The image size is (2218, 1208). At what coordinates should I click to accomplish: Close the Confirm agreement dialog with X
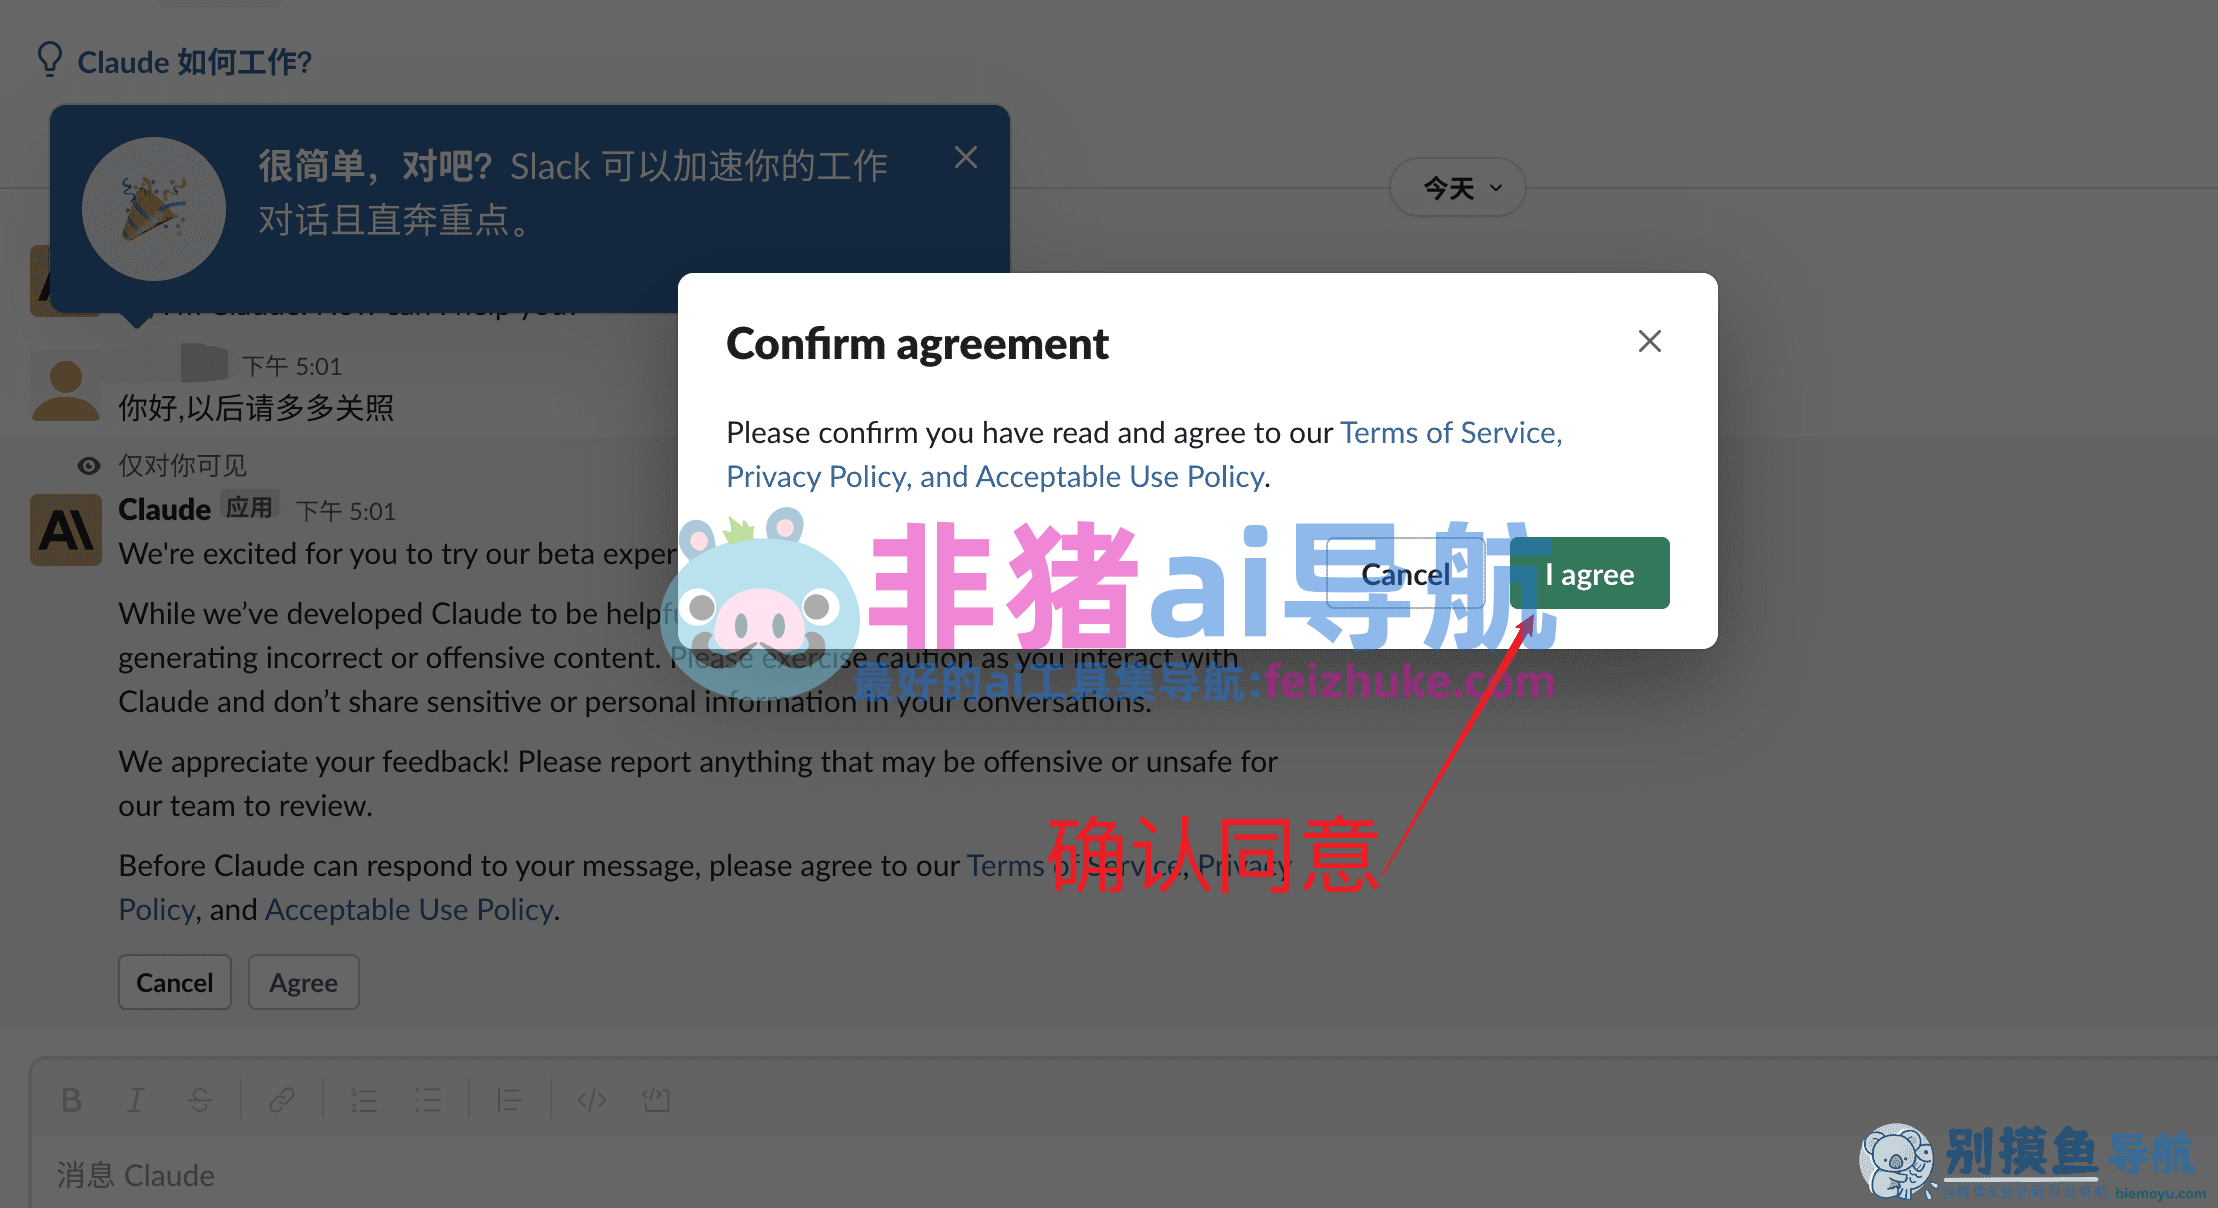[1649, 341]
